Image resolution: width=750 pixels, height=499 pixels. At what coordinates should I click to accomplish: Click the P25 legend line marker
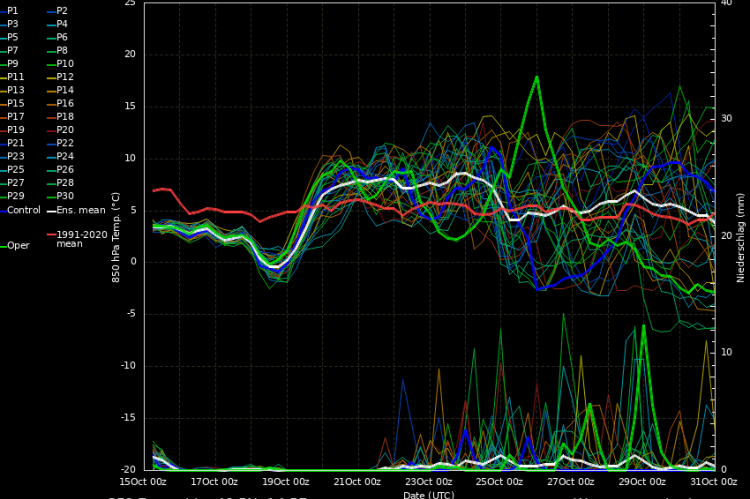click(x=3, y=170)
